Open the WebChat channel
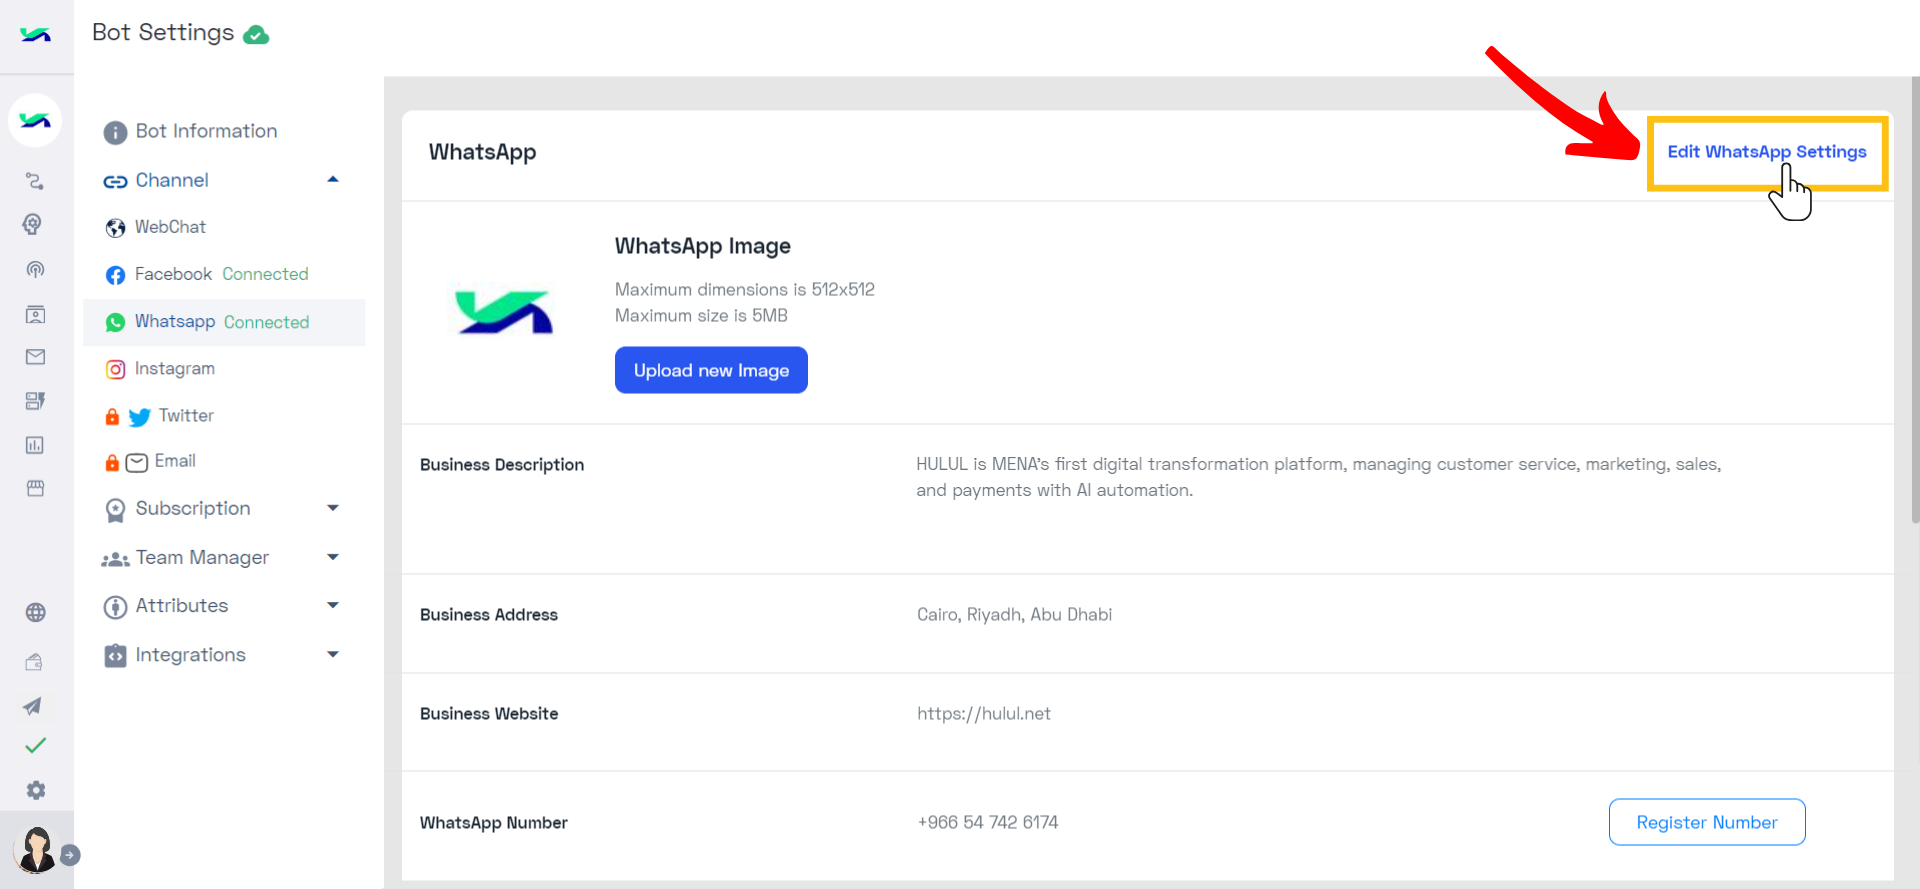1920x889 pixels. (x=156, y=227)
